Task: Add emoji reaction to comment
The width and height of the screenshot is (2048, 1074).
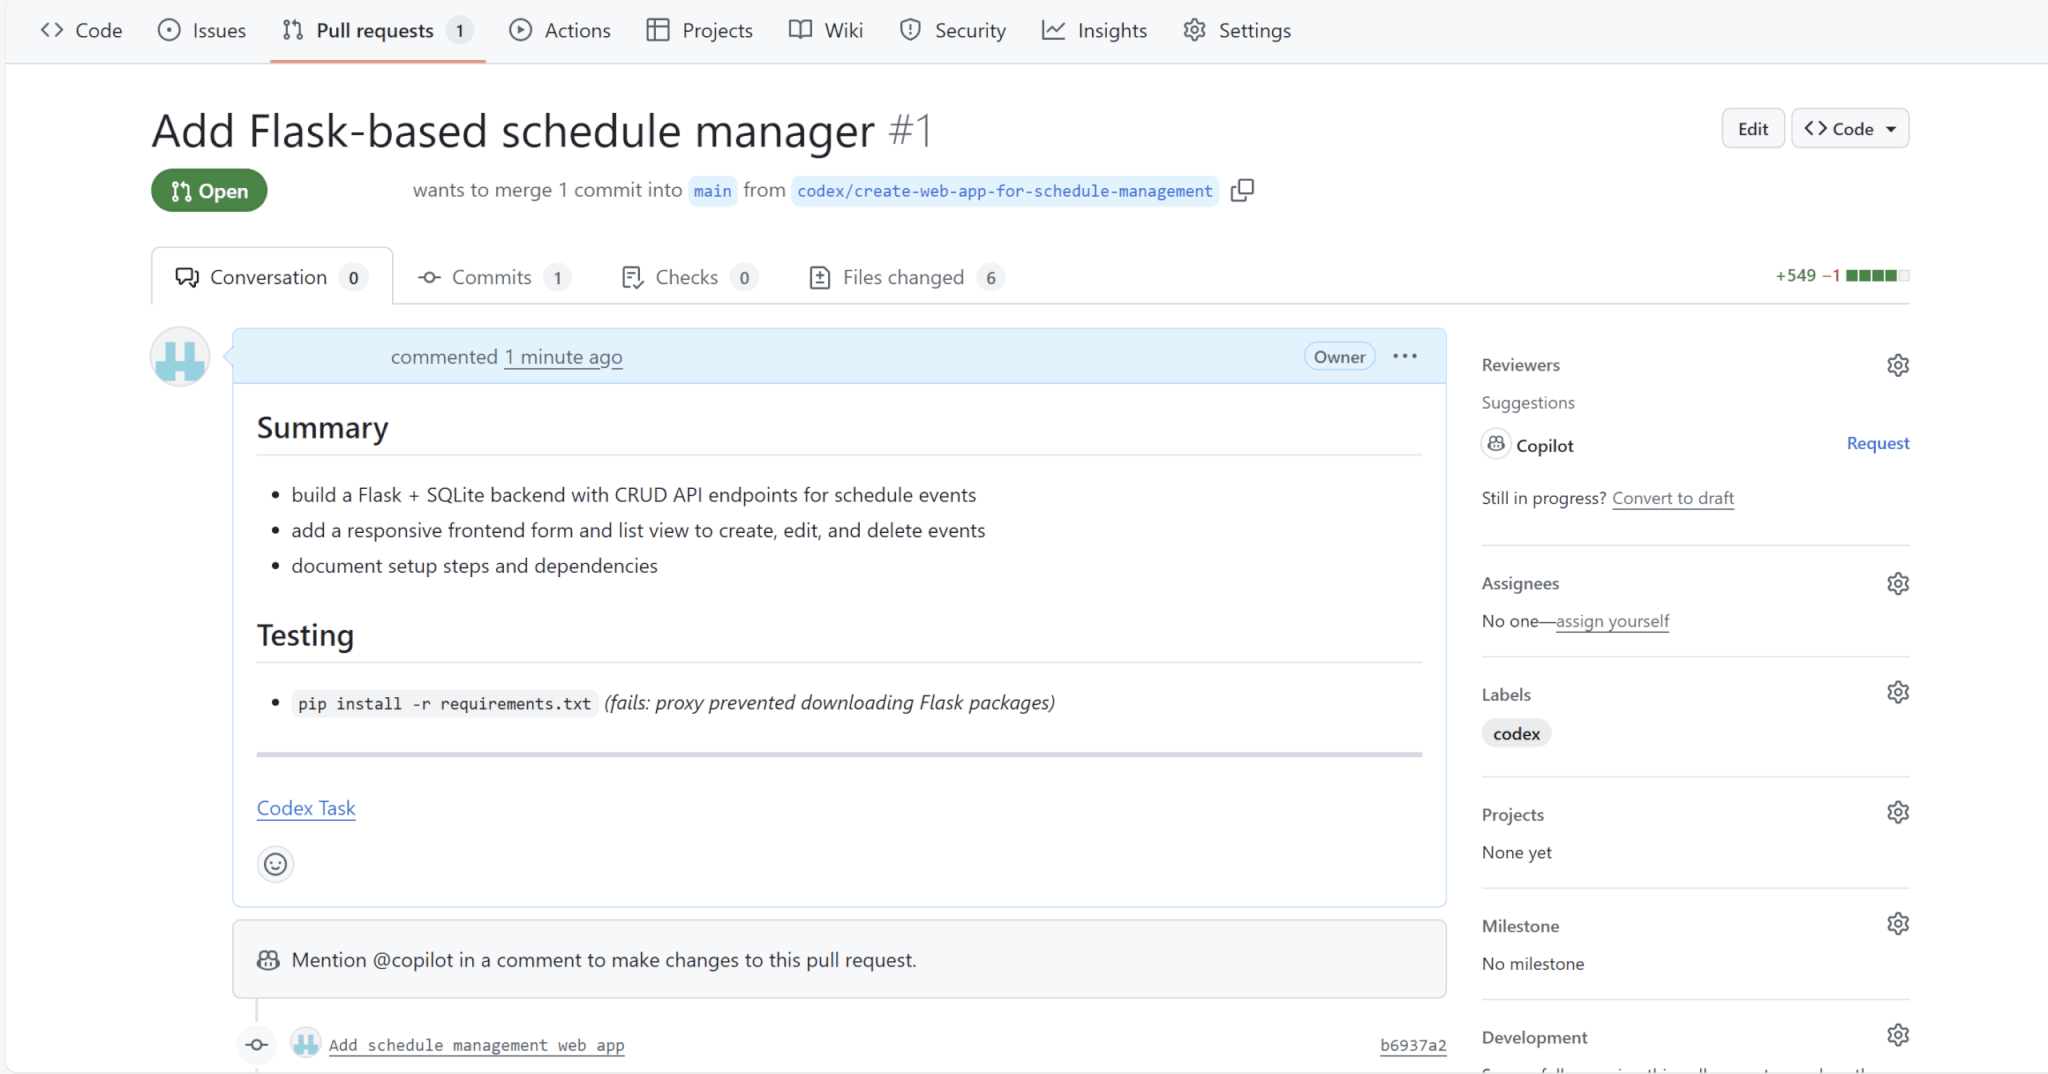Action: 275,864
